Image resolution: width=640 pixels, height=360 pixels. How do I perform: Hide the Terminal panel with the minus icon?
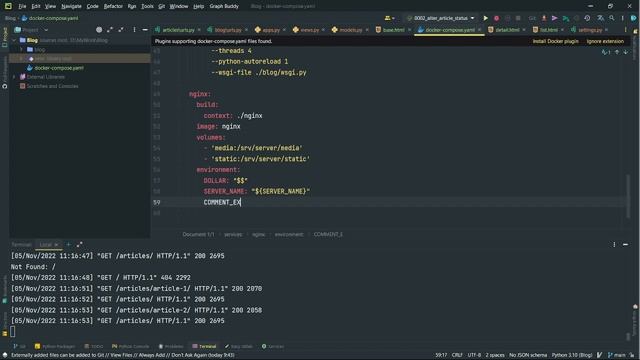[625, 244]
